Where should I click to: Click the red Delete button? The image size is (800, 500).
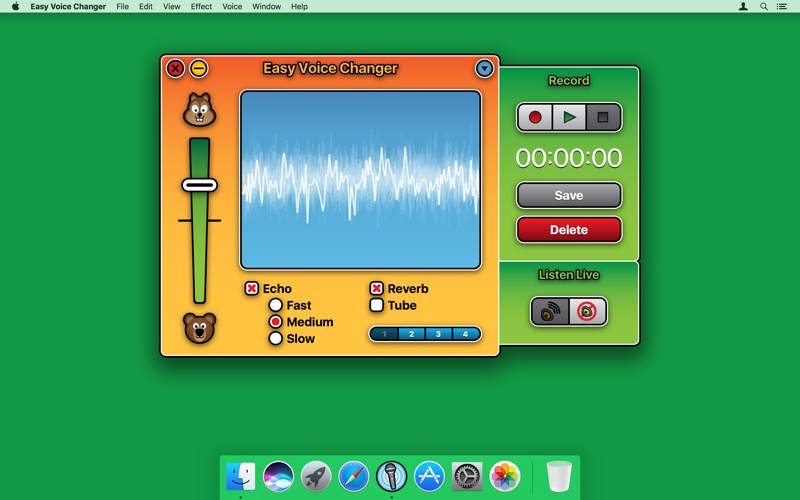pos(569,230)
